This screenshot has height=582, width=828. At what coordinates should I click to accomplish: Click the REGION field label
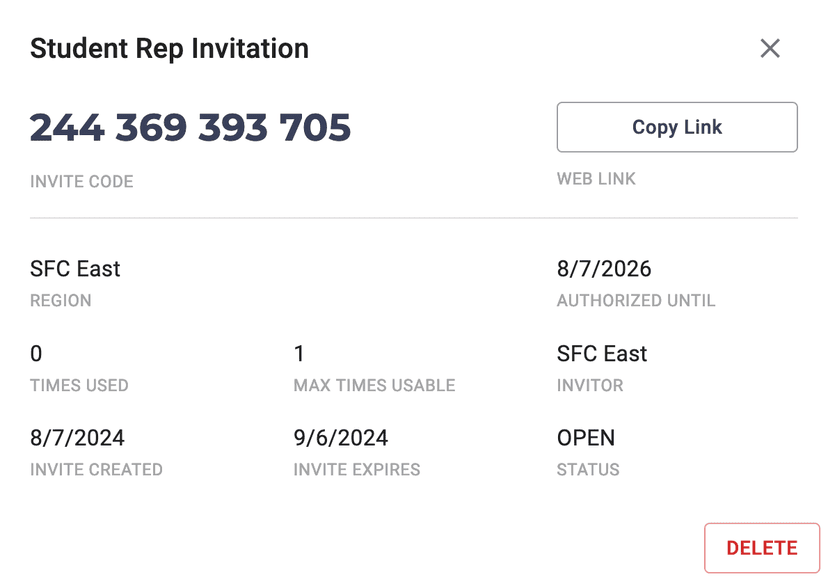tap(60, 301)
